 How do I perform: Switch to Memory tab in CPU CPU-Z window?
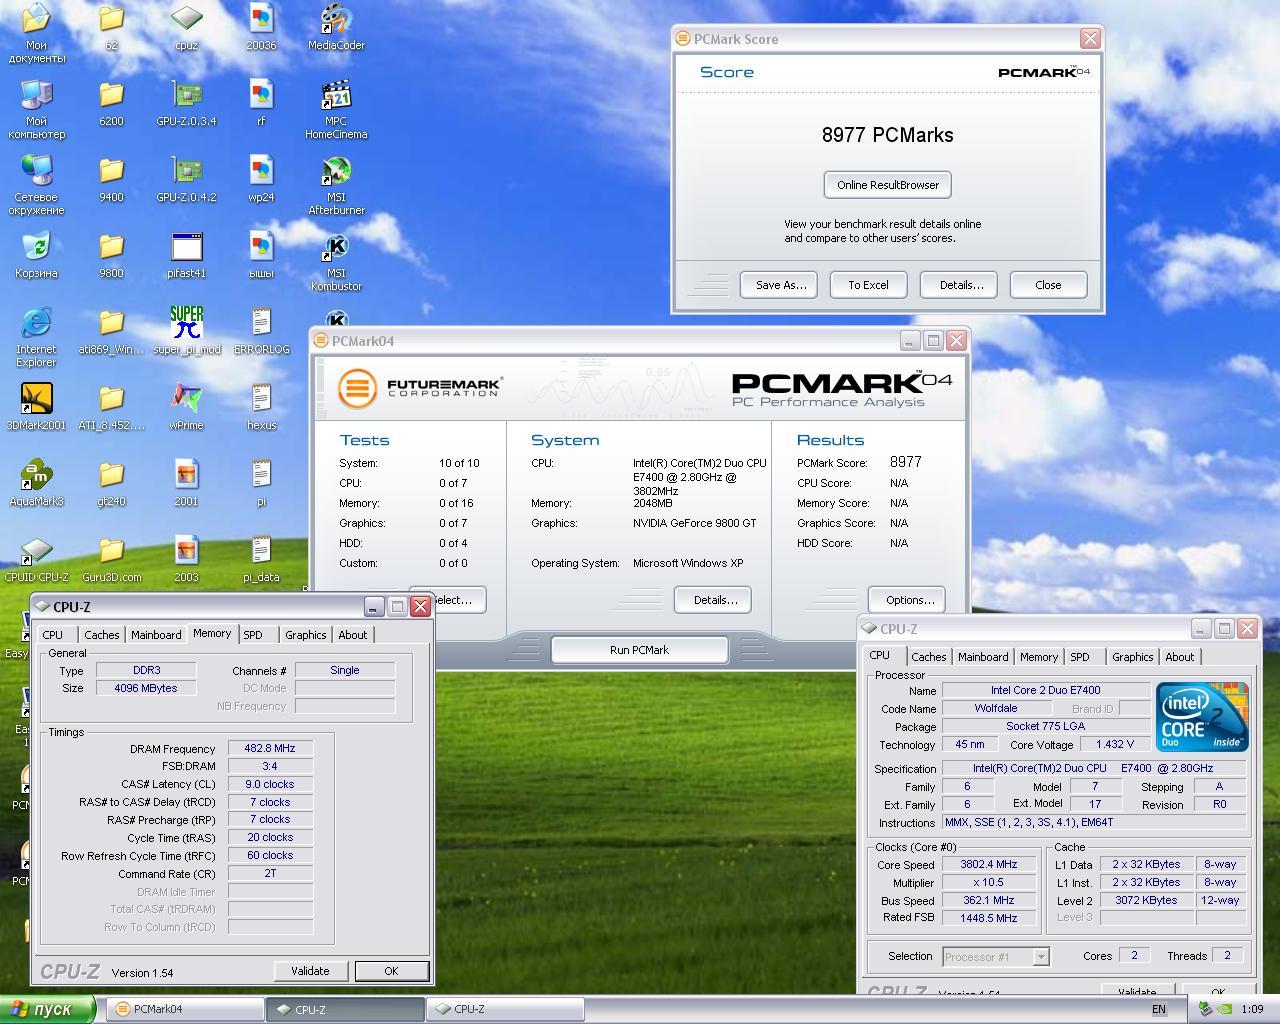[x=1039, y=657]
